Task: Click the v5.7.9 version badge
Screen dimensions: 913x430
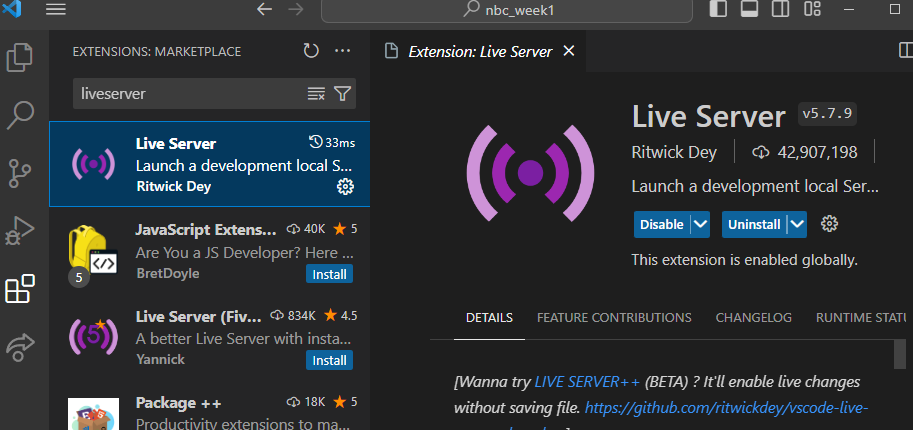Action: pos(827,114)
